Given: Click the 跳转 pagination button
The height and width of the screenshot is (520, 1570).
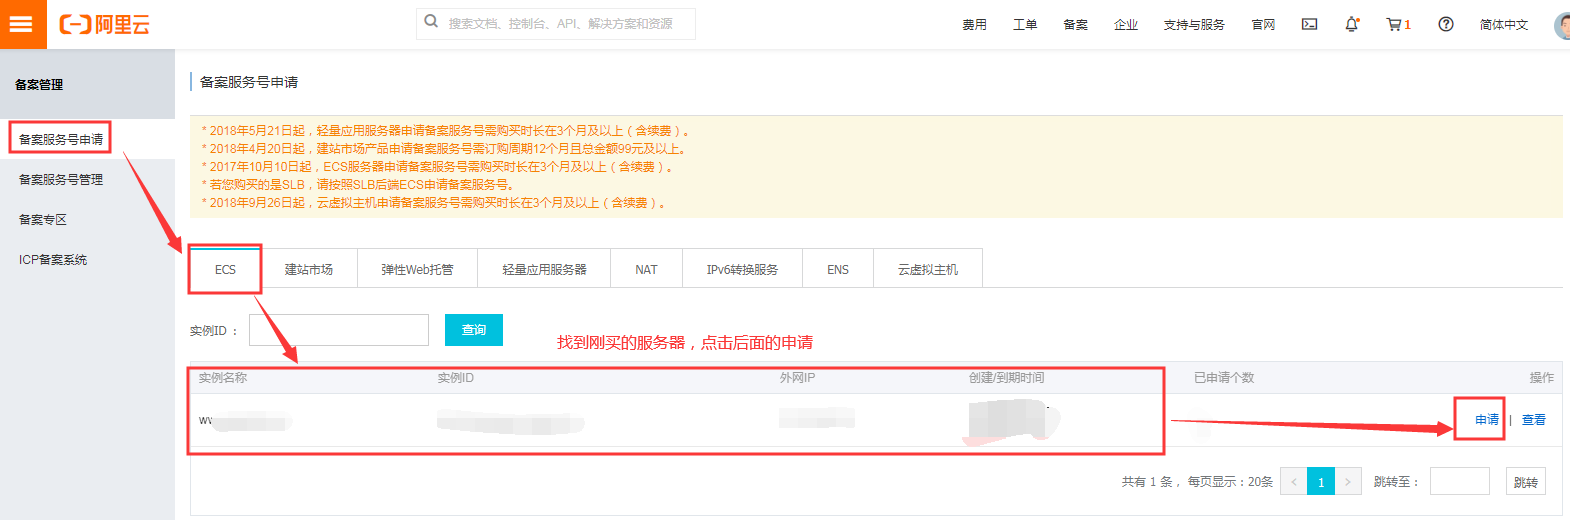Looking at the screenshot, I should pos(1525,482).
